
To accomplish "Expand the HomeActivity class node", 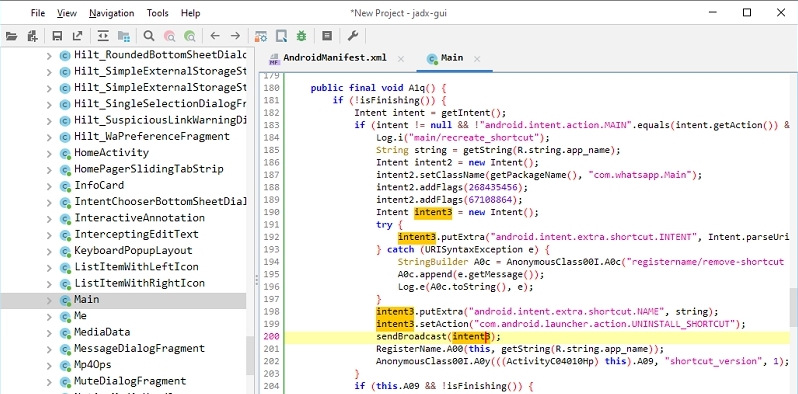I will click(49, 154).
